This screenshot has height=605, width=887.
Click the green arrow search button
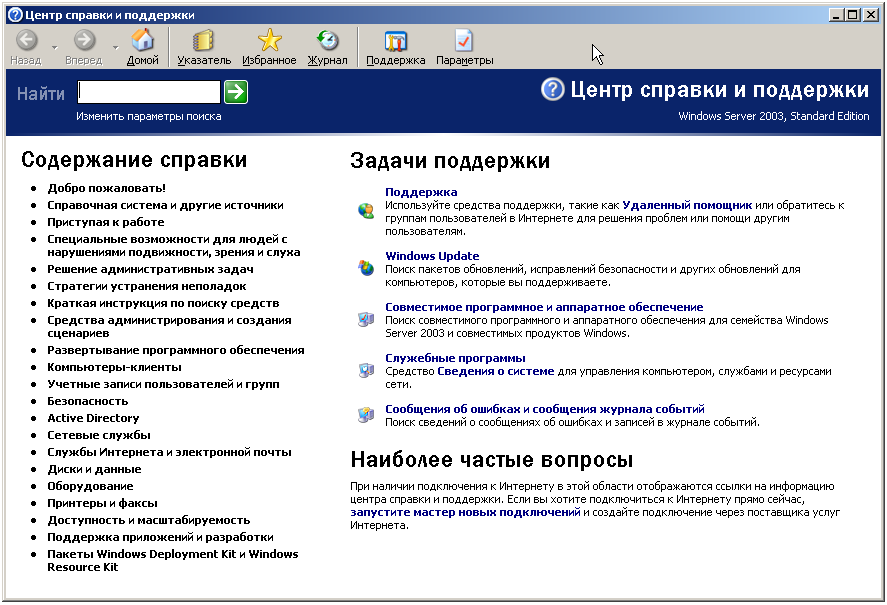(x=236, y=92)
